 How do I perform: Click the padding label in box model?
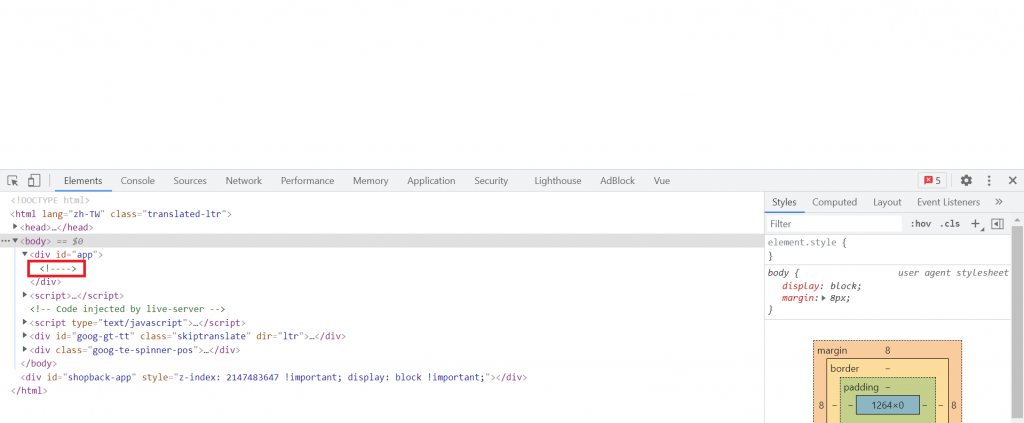pos(861,387)
